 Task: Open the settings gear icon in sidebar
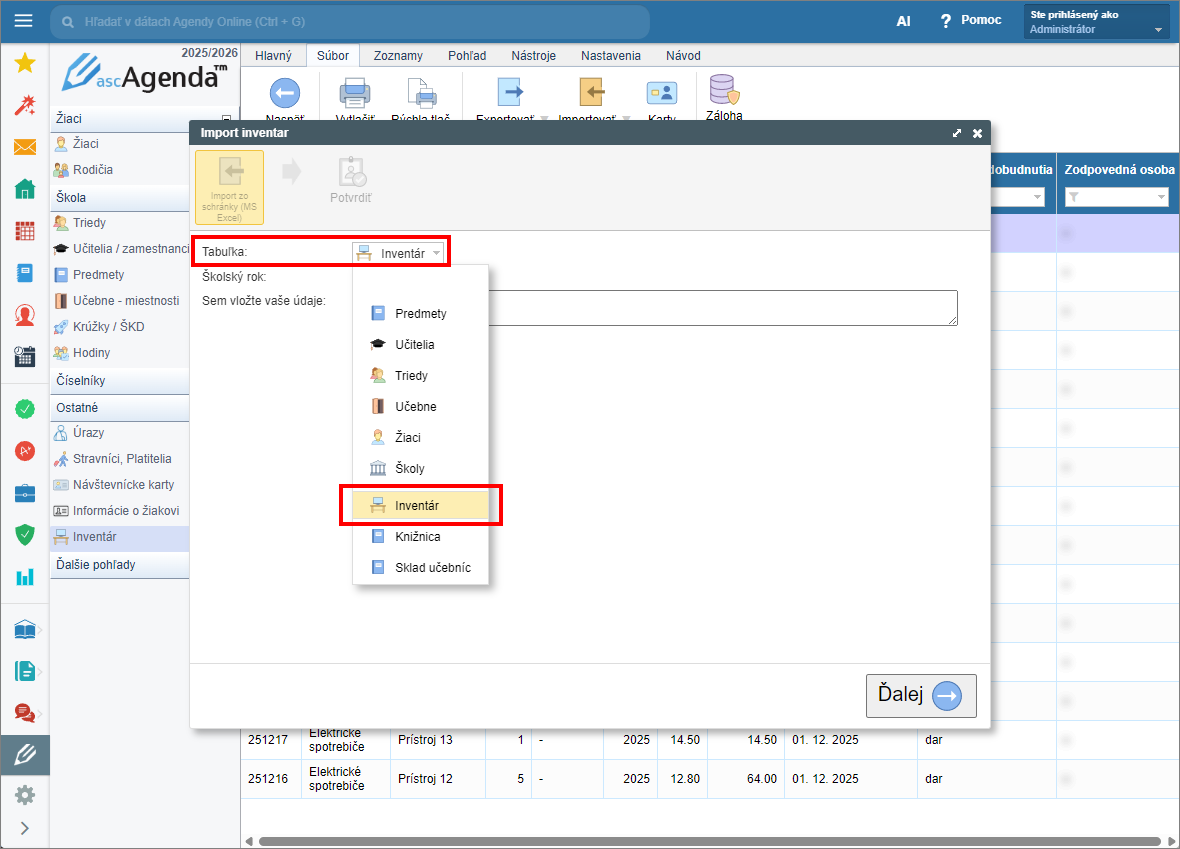pos(25,795)
